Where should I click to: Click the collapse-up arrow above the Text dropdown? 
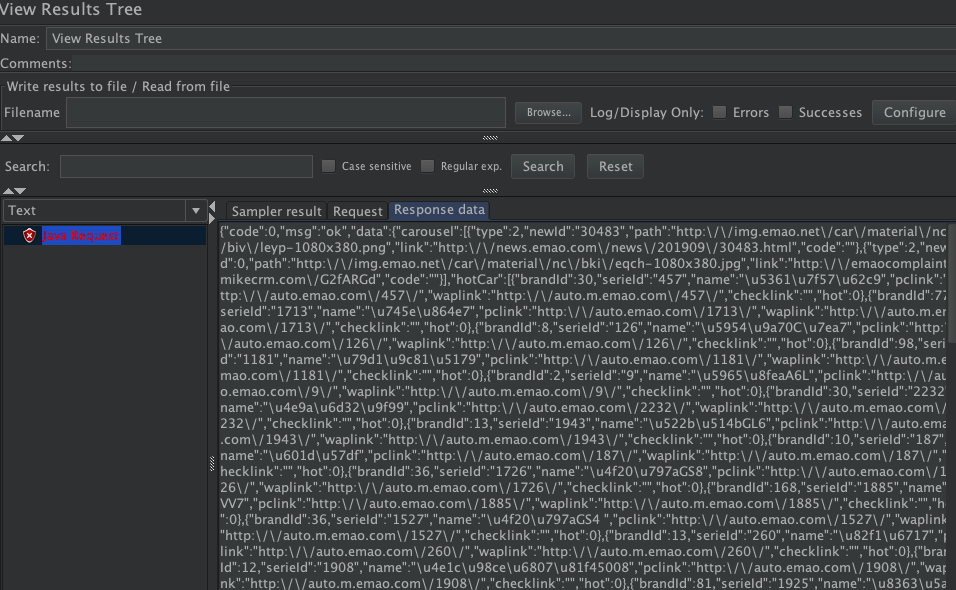[8, 190]
